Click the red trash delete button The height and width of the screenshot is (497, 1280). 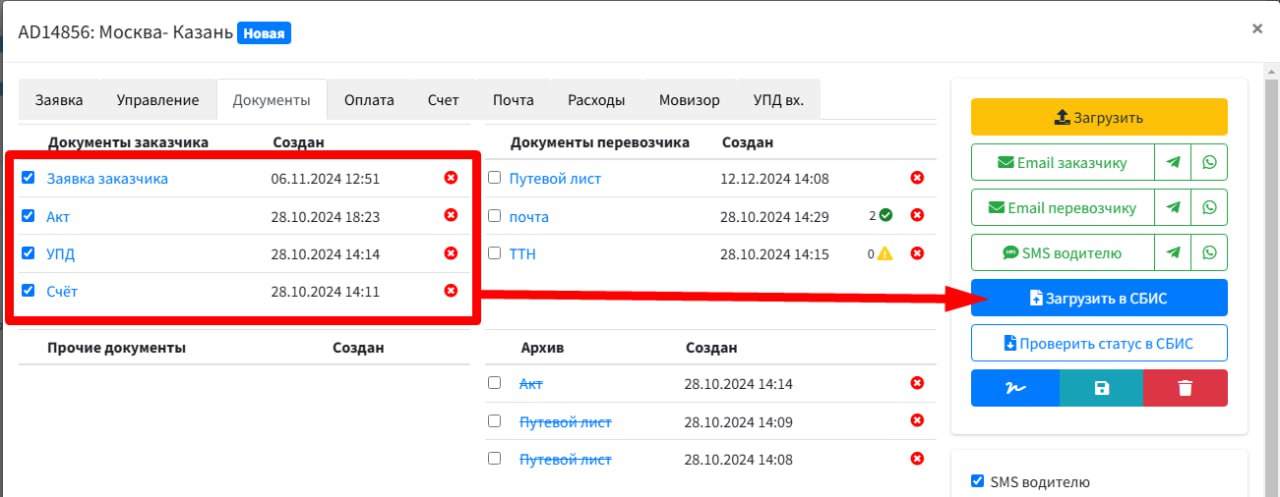(x=1185, y=388)
